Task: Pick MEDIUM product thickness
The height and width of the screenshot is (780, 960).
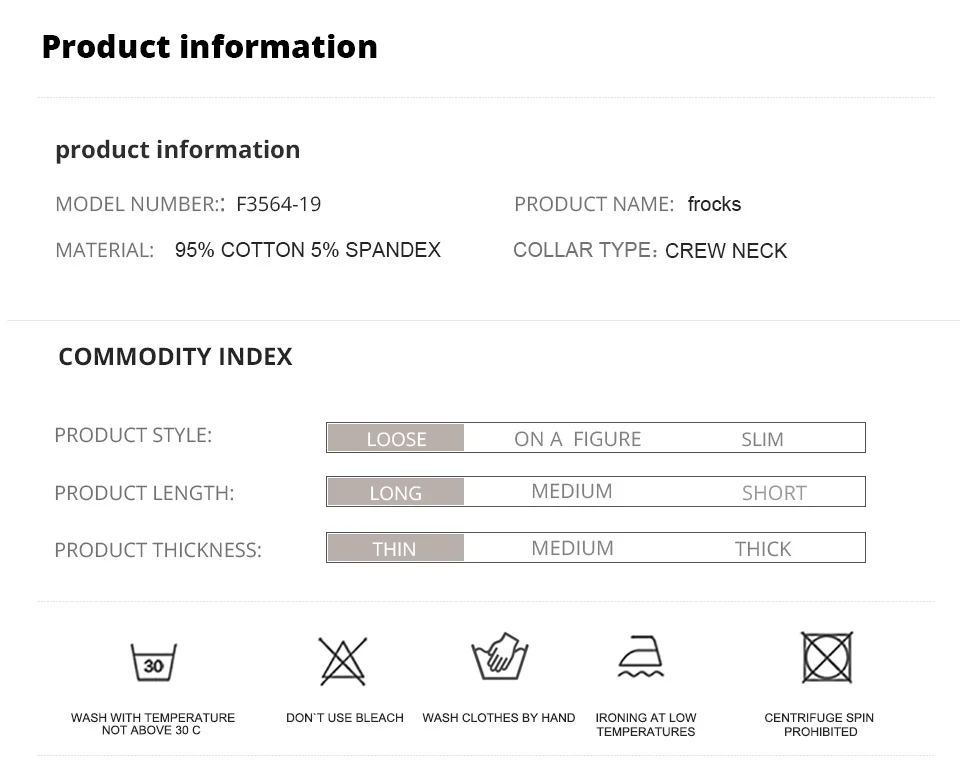Action: (x=572, y=548)
